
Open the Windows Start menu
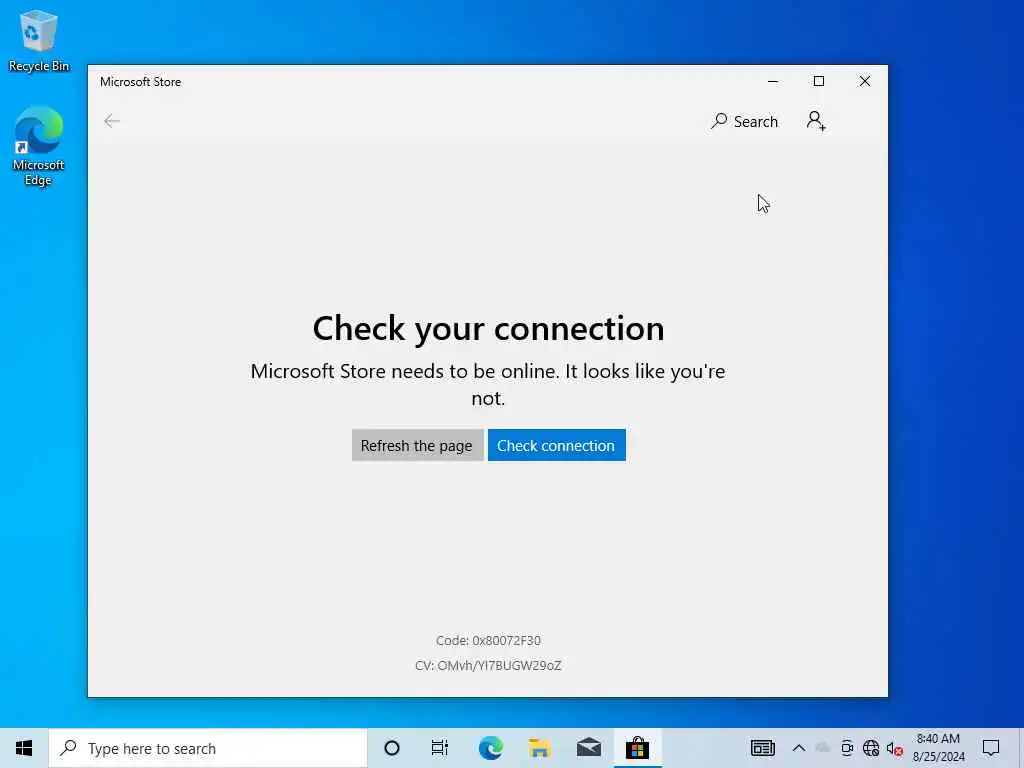24,748
